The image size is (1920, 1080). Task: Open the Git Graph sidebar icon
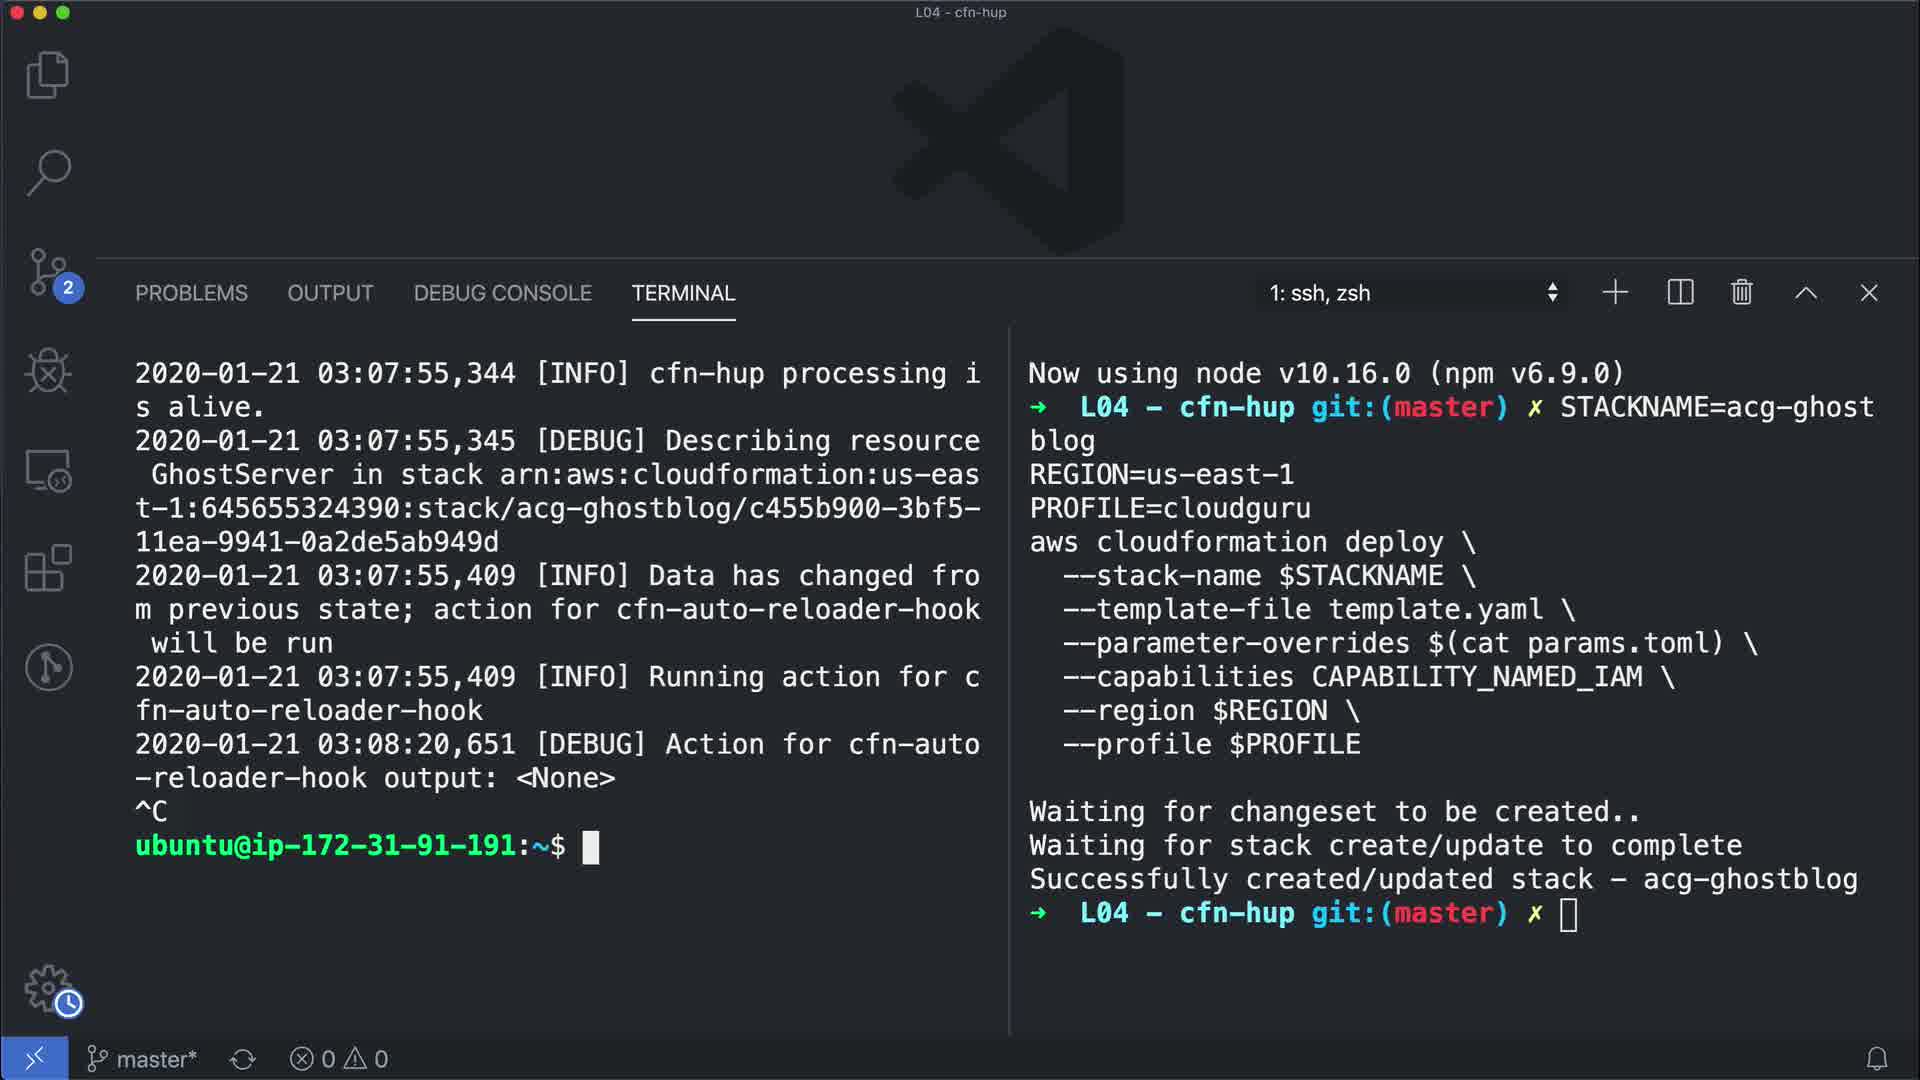tap(47, 667)
